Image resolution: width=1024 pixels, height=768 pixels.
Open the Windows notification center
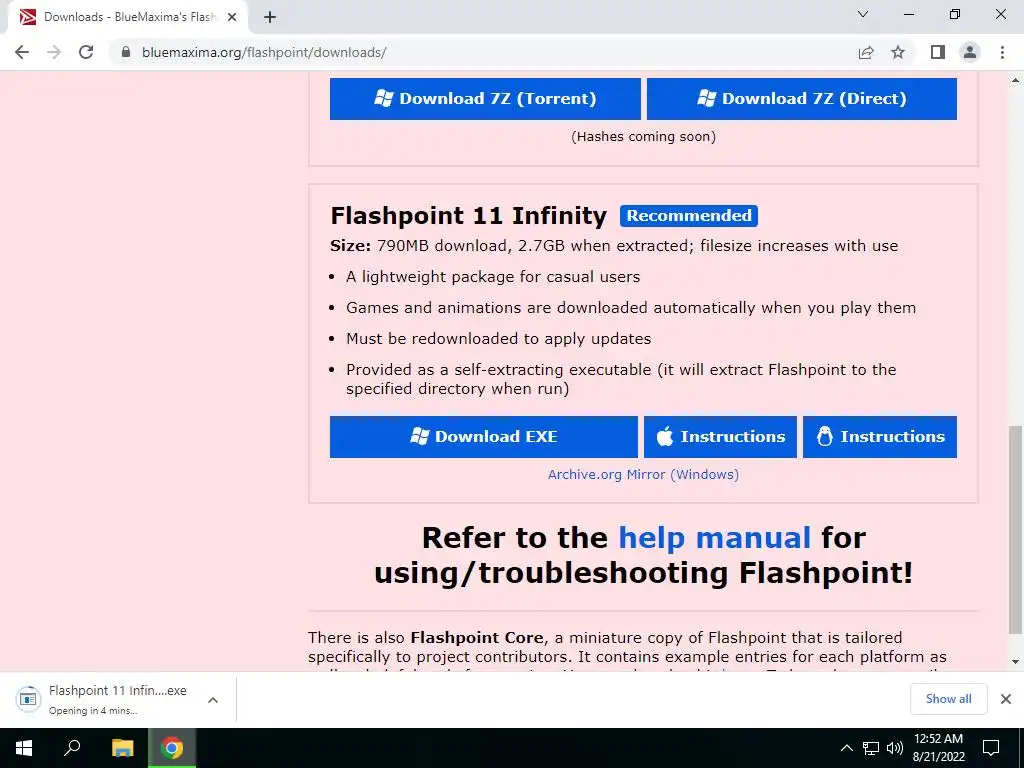pyautogui.click(x=991, y=748)
